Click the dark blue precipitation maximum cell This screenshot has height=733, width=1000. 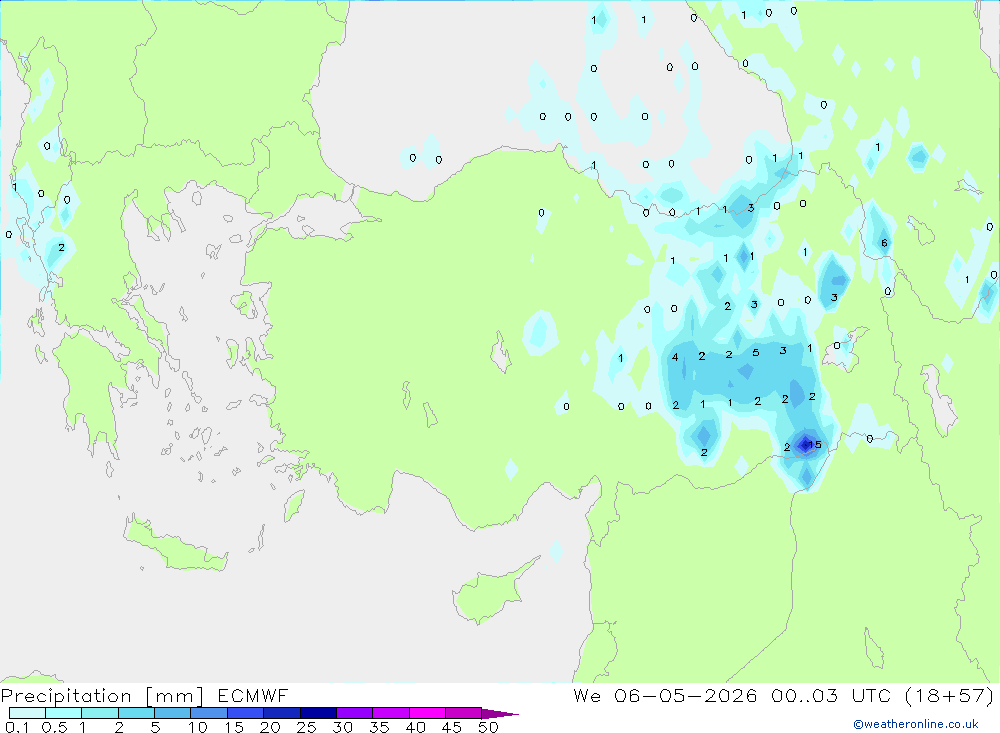805,445
